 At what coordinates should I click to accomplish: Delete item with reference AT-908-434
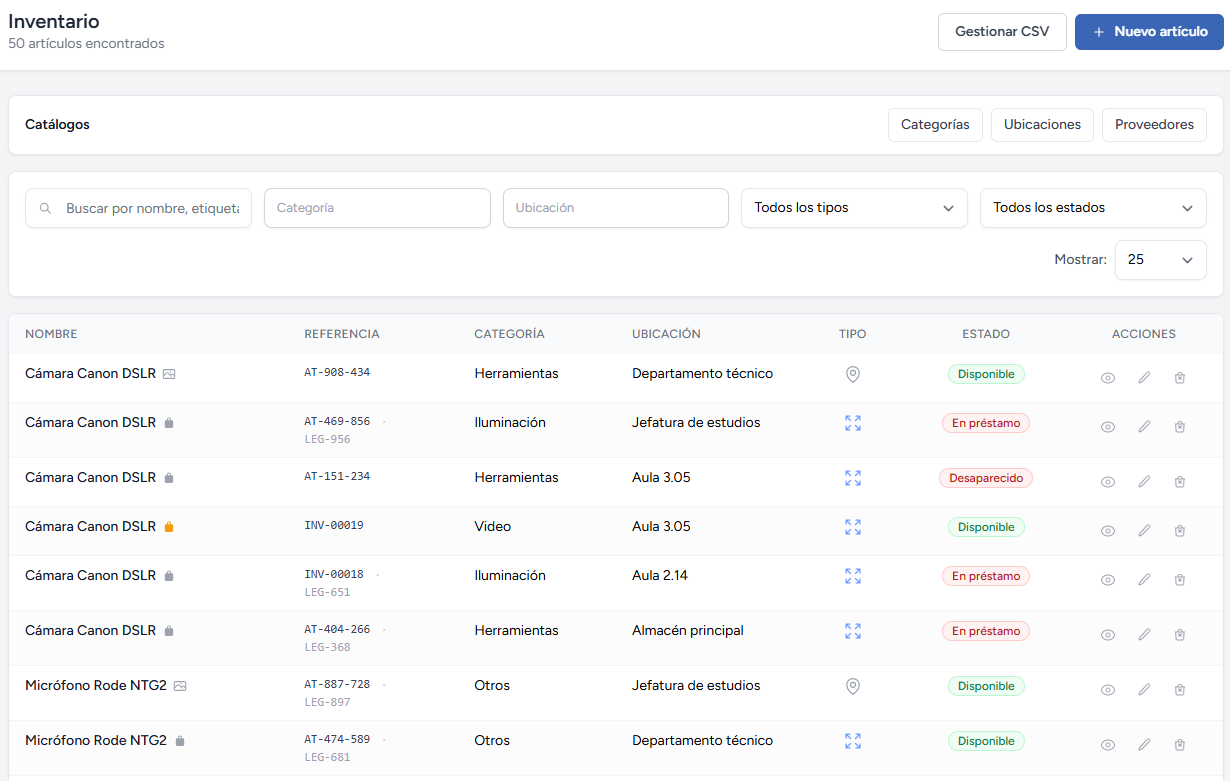[x=1180, y=378]
